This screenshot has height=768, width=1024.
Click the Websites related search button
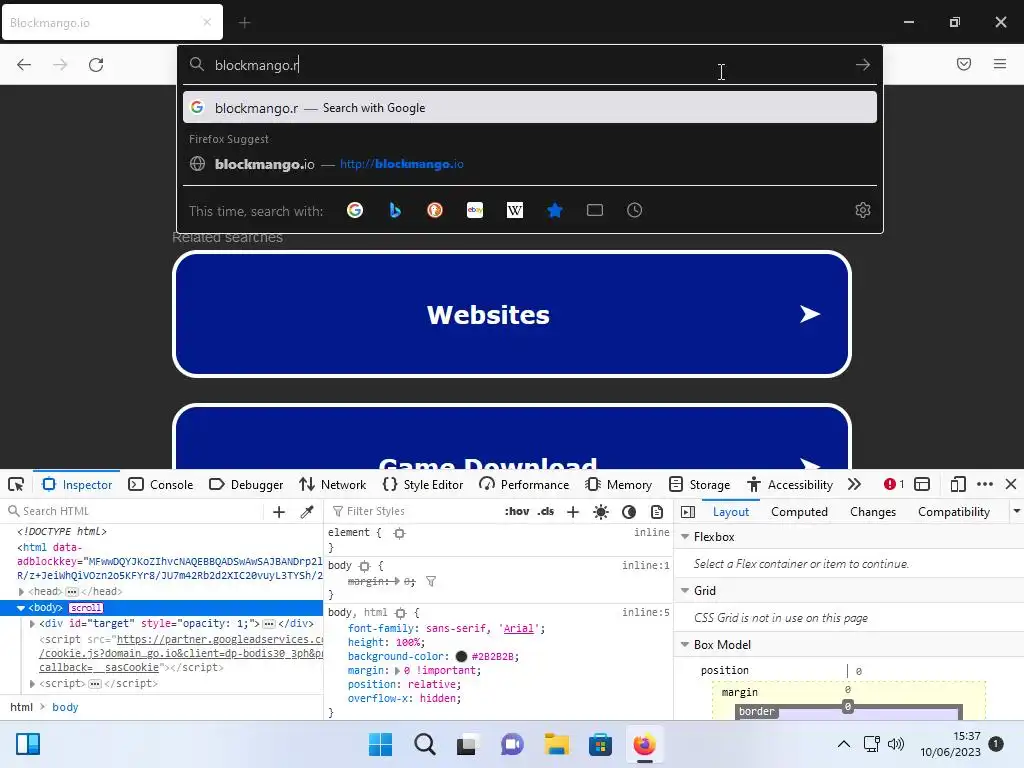[512, 314]
